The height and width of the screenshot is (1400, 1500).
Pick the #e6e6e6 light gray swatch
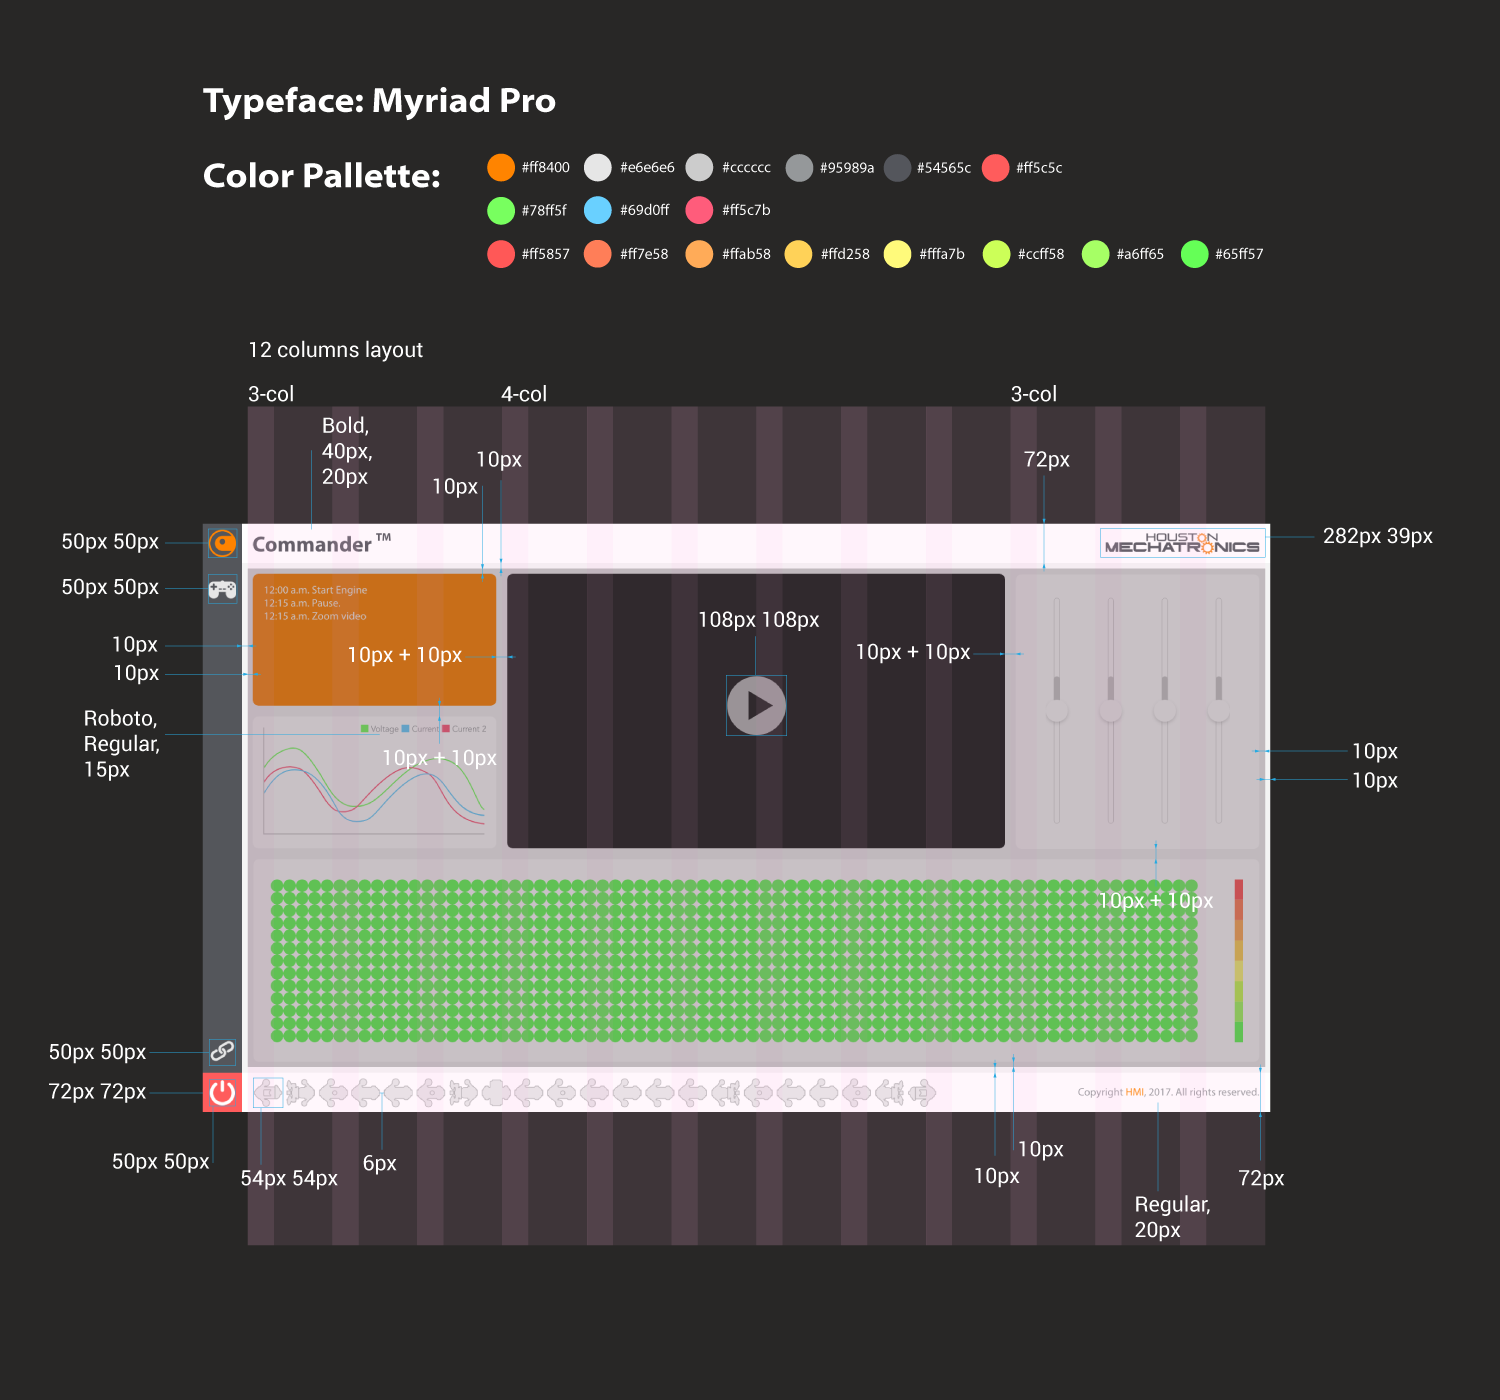pos(598,167)
